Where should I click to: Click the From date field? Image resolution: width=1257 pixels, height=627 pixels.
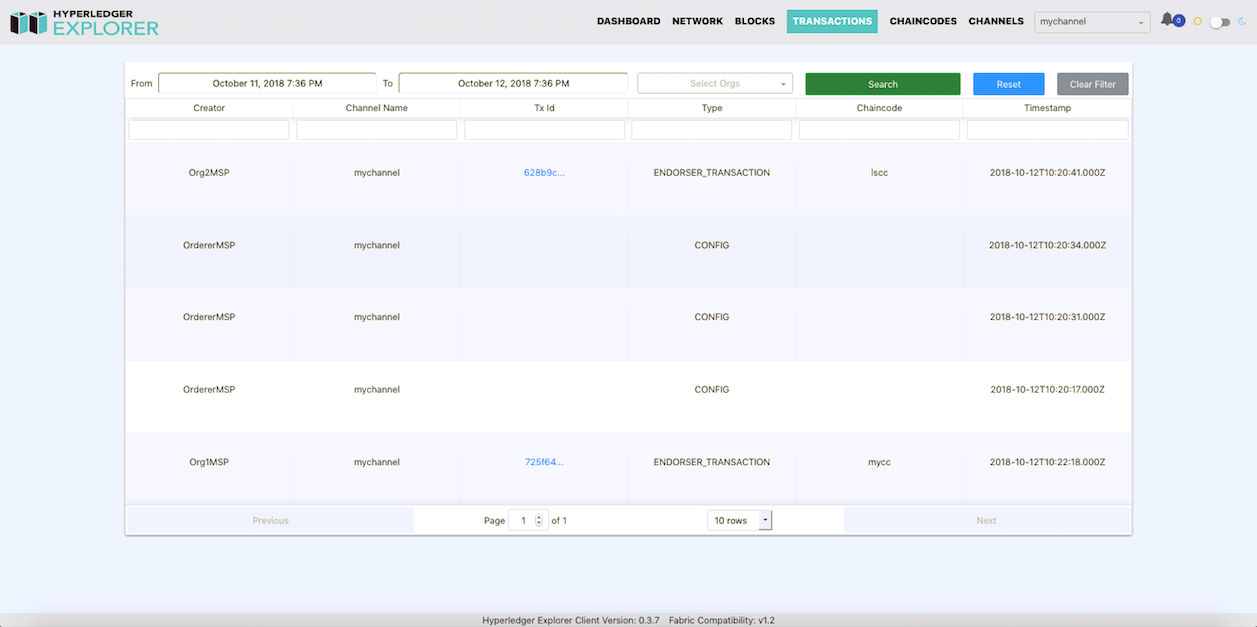pos(267,83)
